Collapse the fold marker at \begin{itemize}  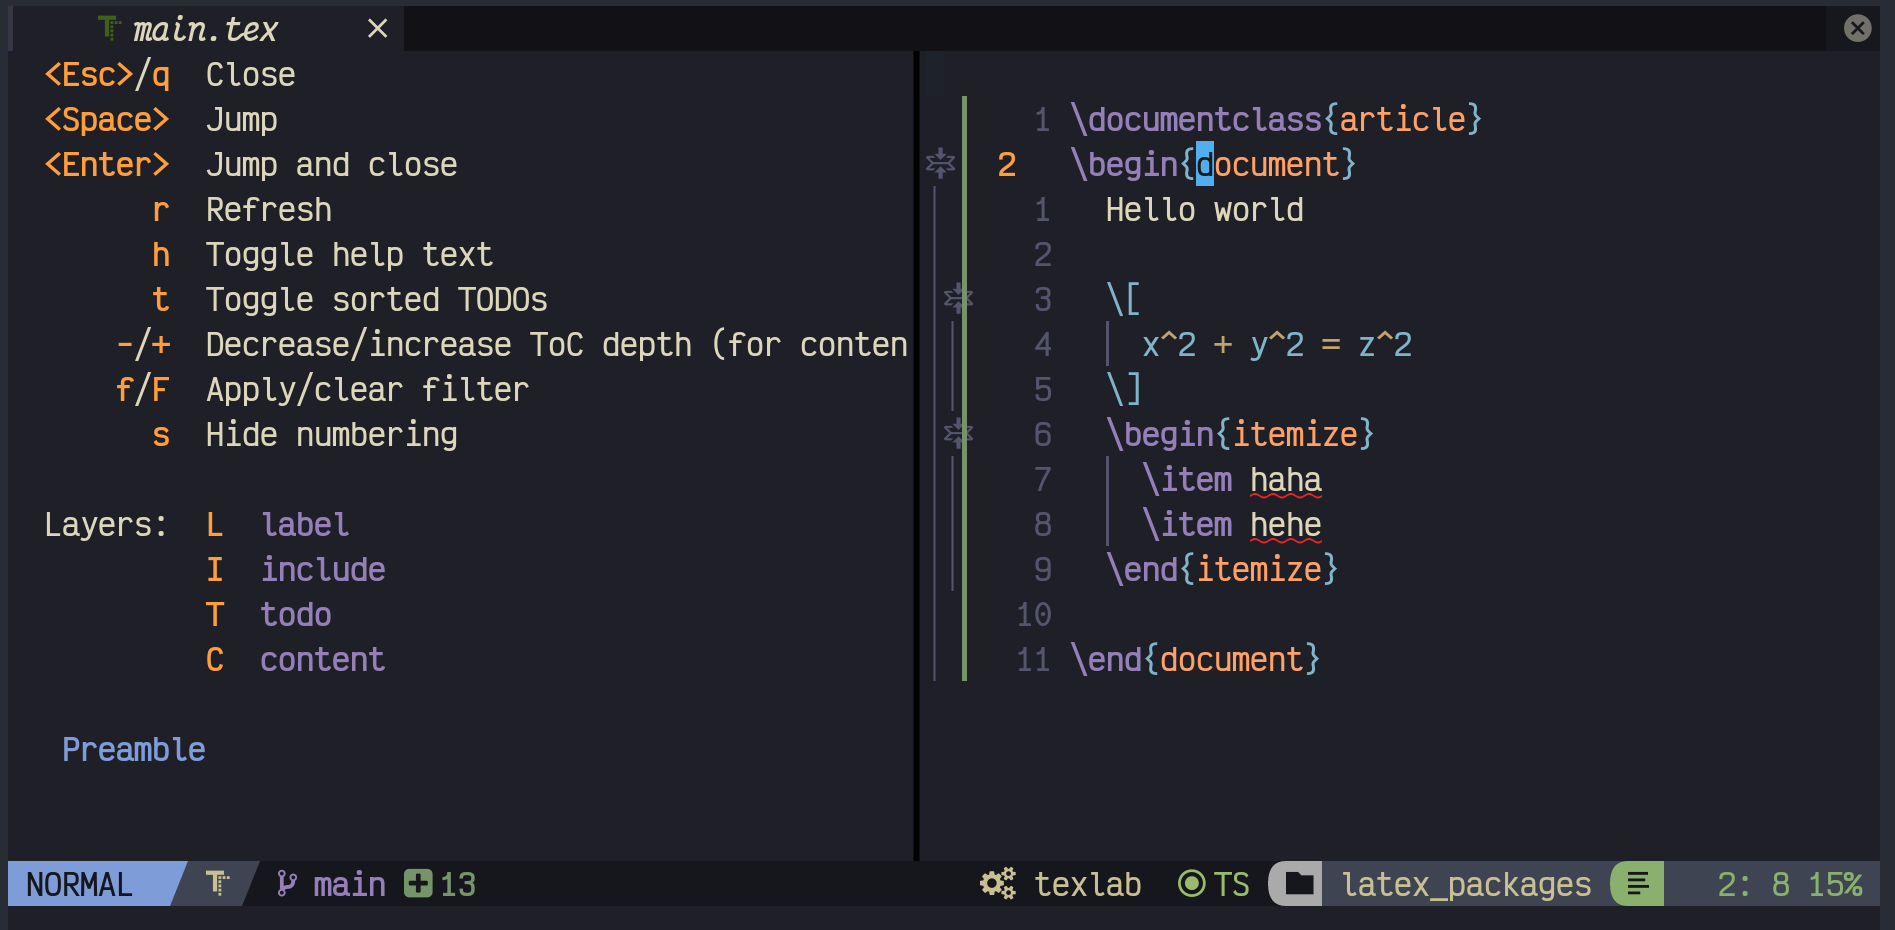958,432
